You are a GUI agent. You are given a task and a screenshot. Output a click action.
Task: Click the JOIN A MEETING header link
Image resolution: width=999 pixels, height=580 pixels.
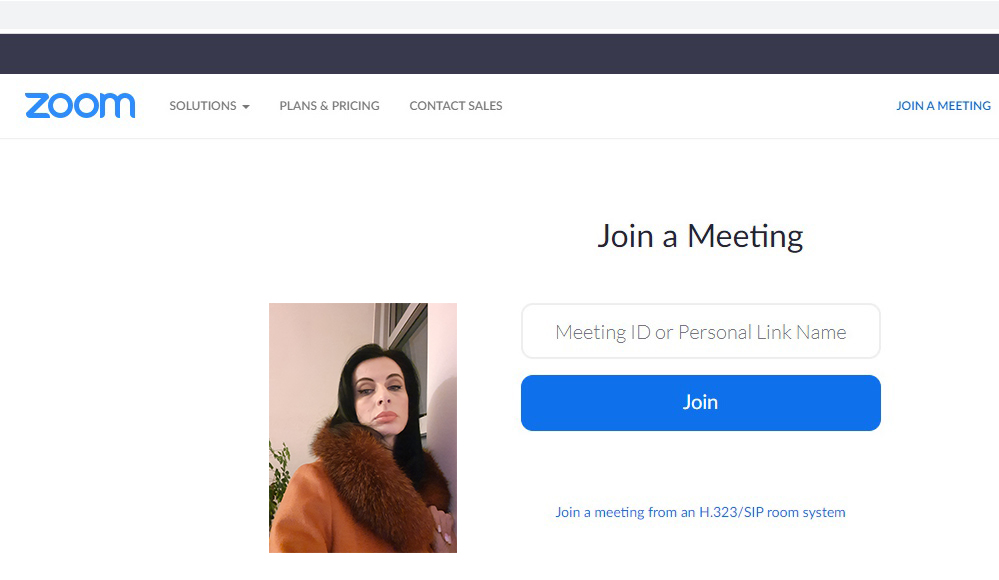pos(943,106)
